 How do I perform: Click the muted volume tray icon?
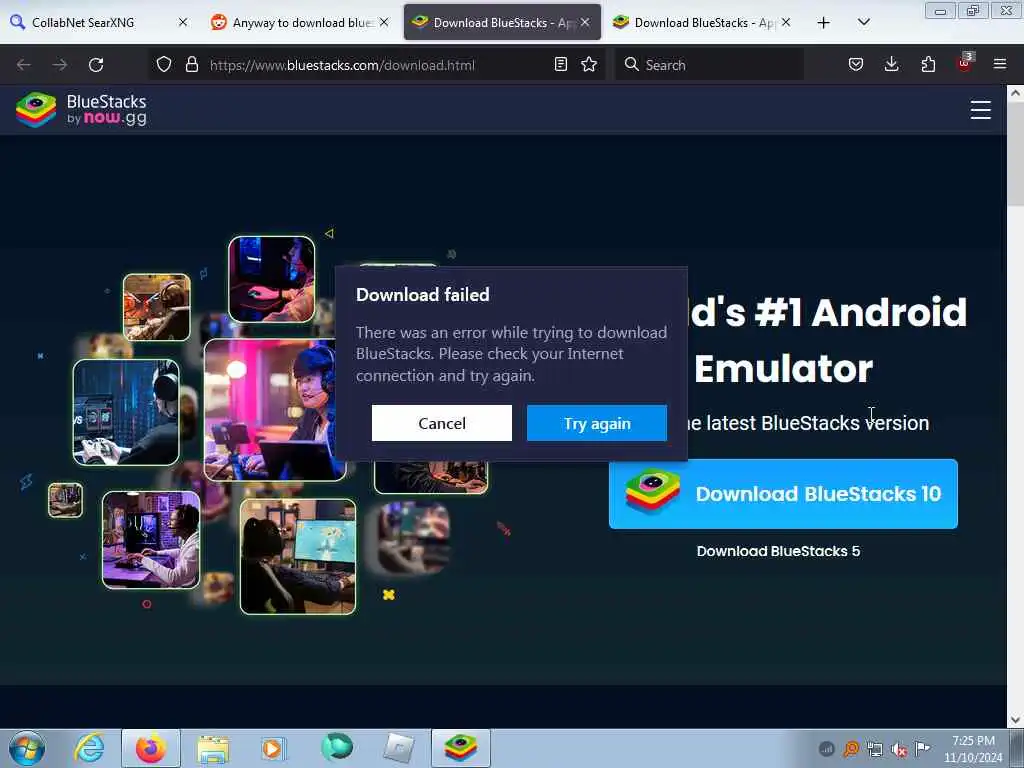click(x=899, y=749)
